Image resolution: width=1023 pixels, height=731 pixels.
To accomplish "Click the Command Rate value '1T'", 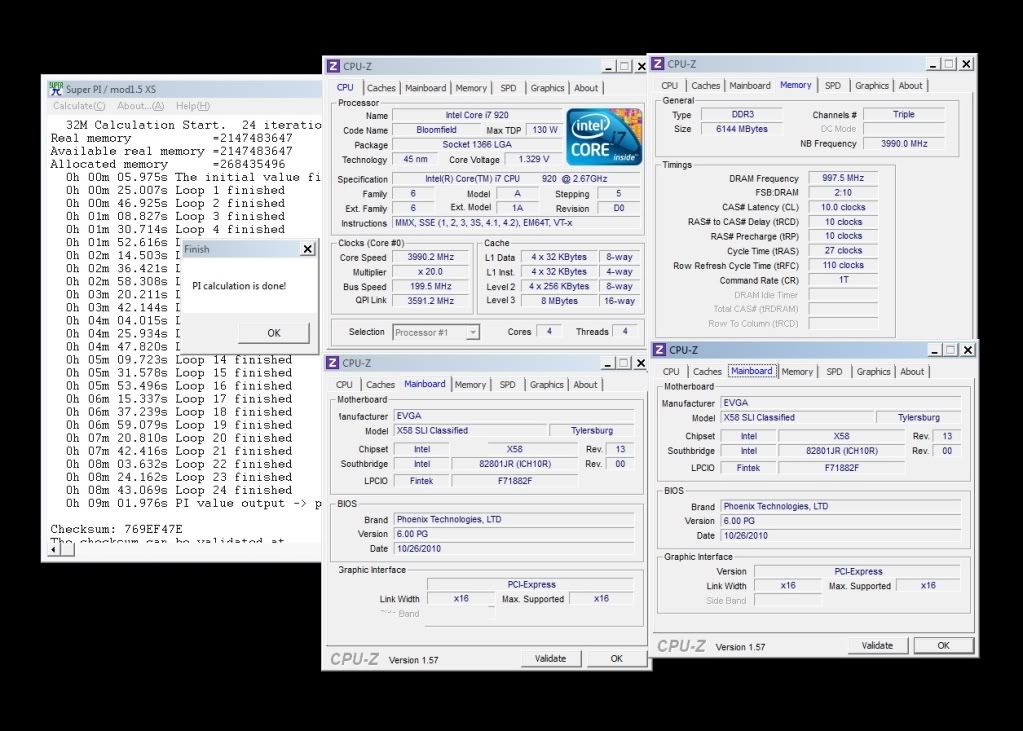I will 843,280.
